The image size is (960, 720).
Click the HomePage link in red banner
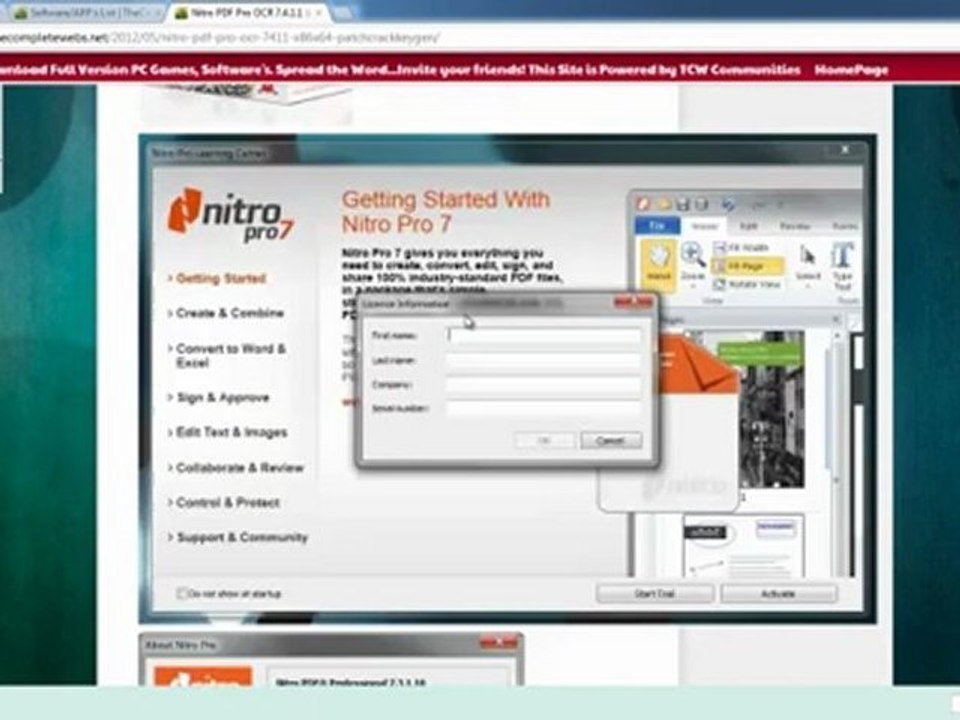click(x=851, y=70)
